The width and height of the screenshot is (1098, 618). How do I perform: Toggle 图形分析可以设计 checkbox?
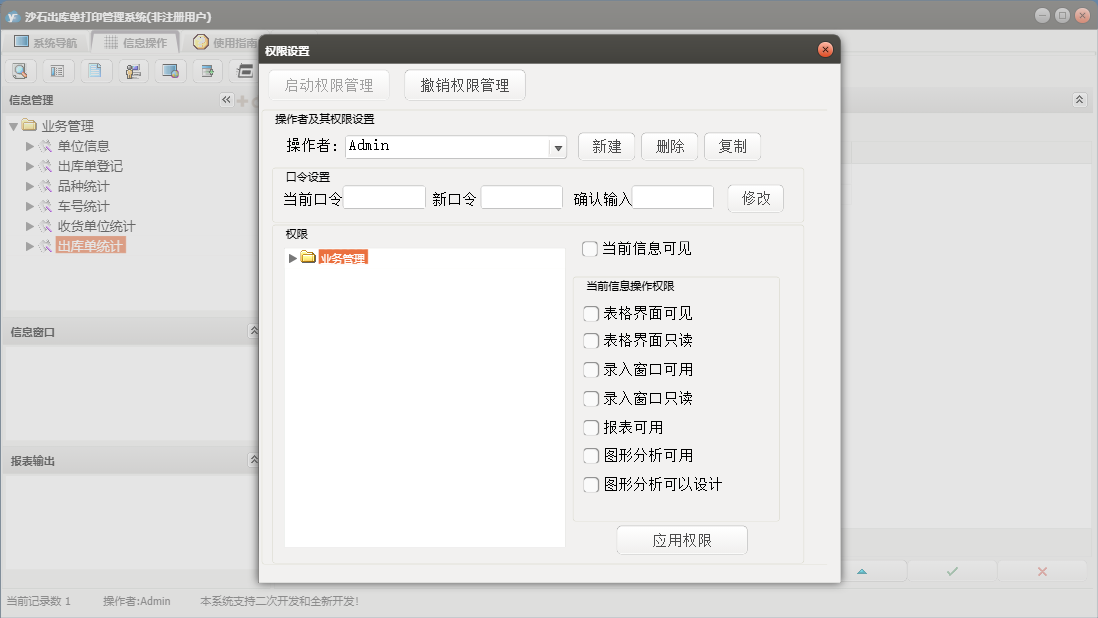pyautogui.click(x=591, y=484)
